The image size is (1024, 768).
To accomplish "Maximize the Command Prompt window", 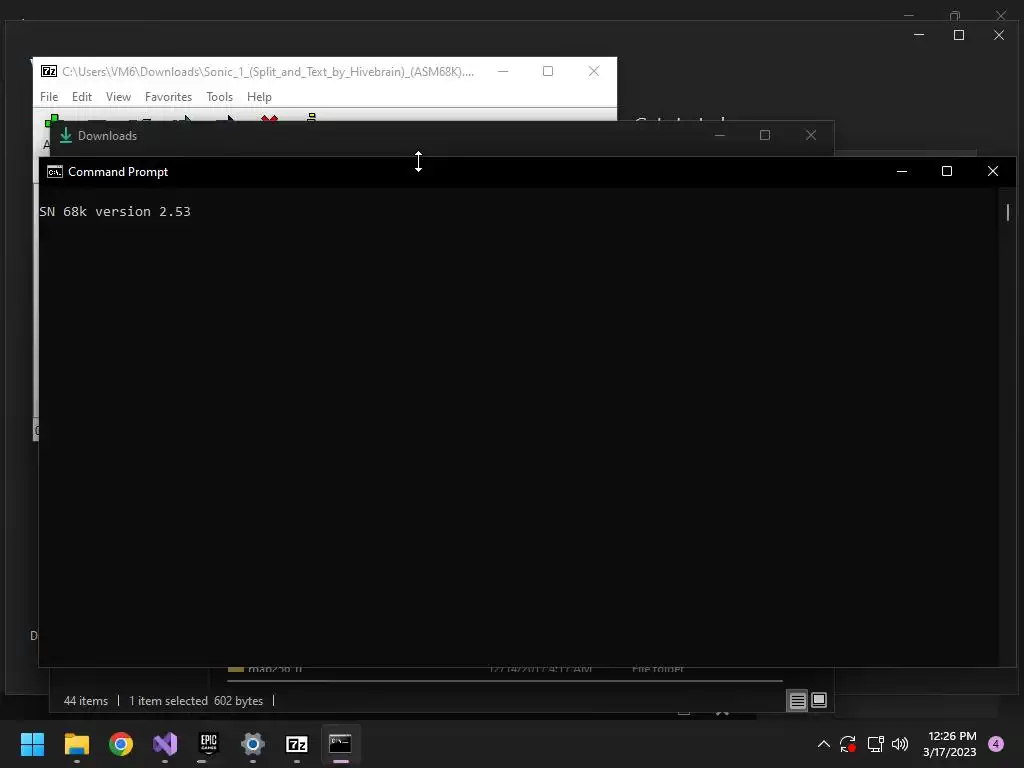I will point(947,171).
